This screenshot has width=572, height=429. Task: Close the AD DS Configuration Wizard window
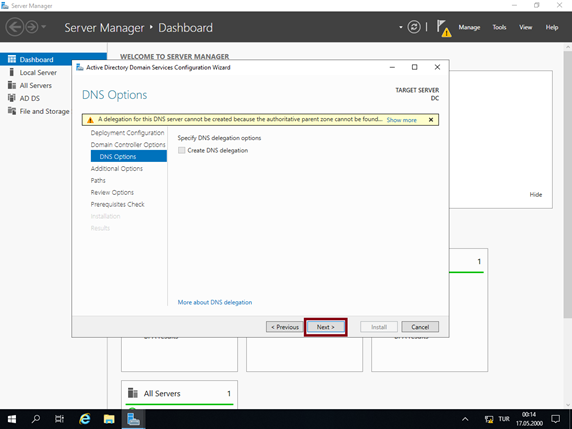(x=437, y=67)
